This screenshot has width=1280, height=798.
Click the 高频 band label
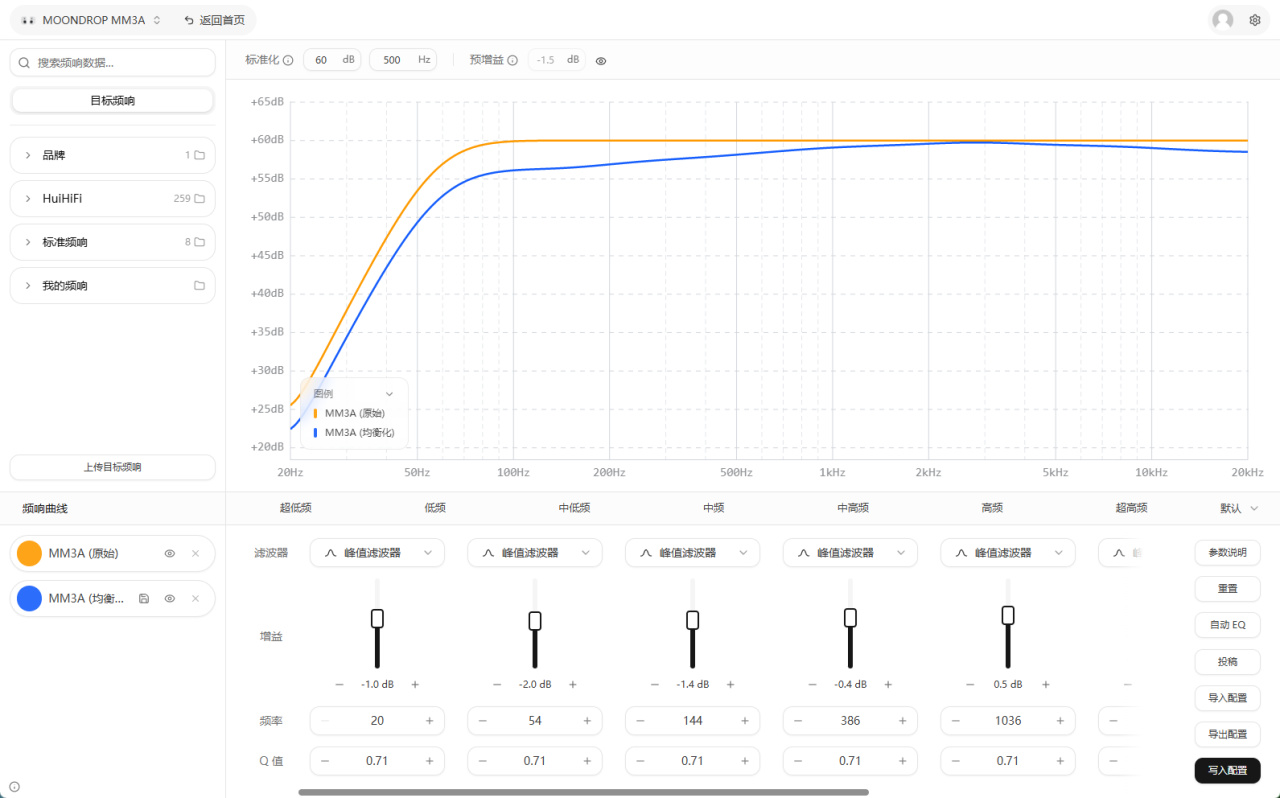pos(992,508)
